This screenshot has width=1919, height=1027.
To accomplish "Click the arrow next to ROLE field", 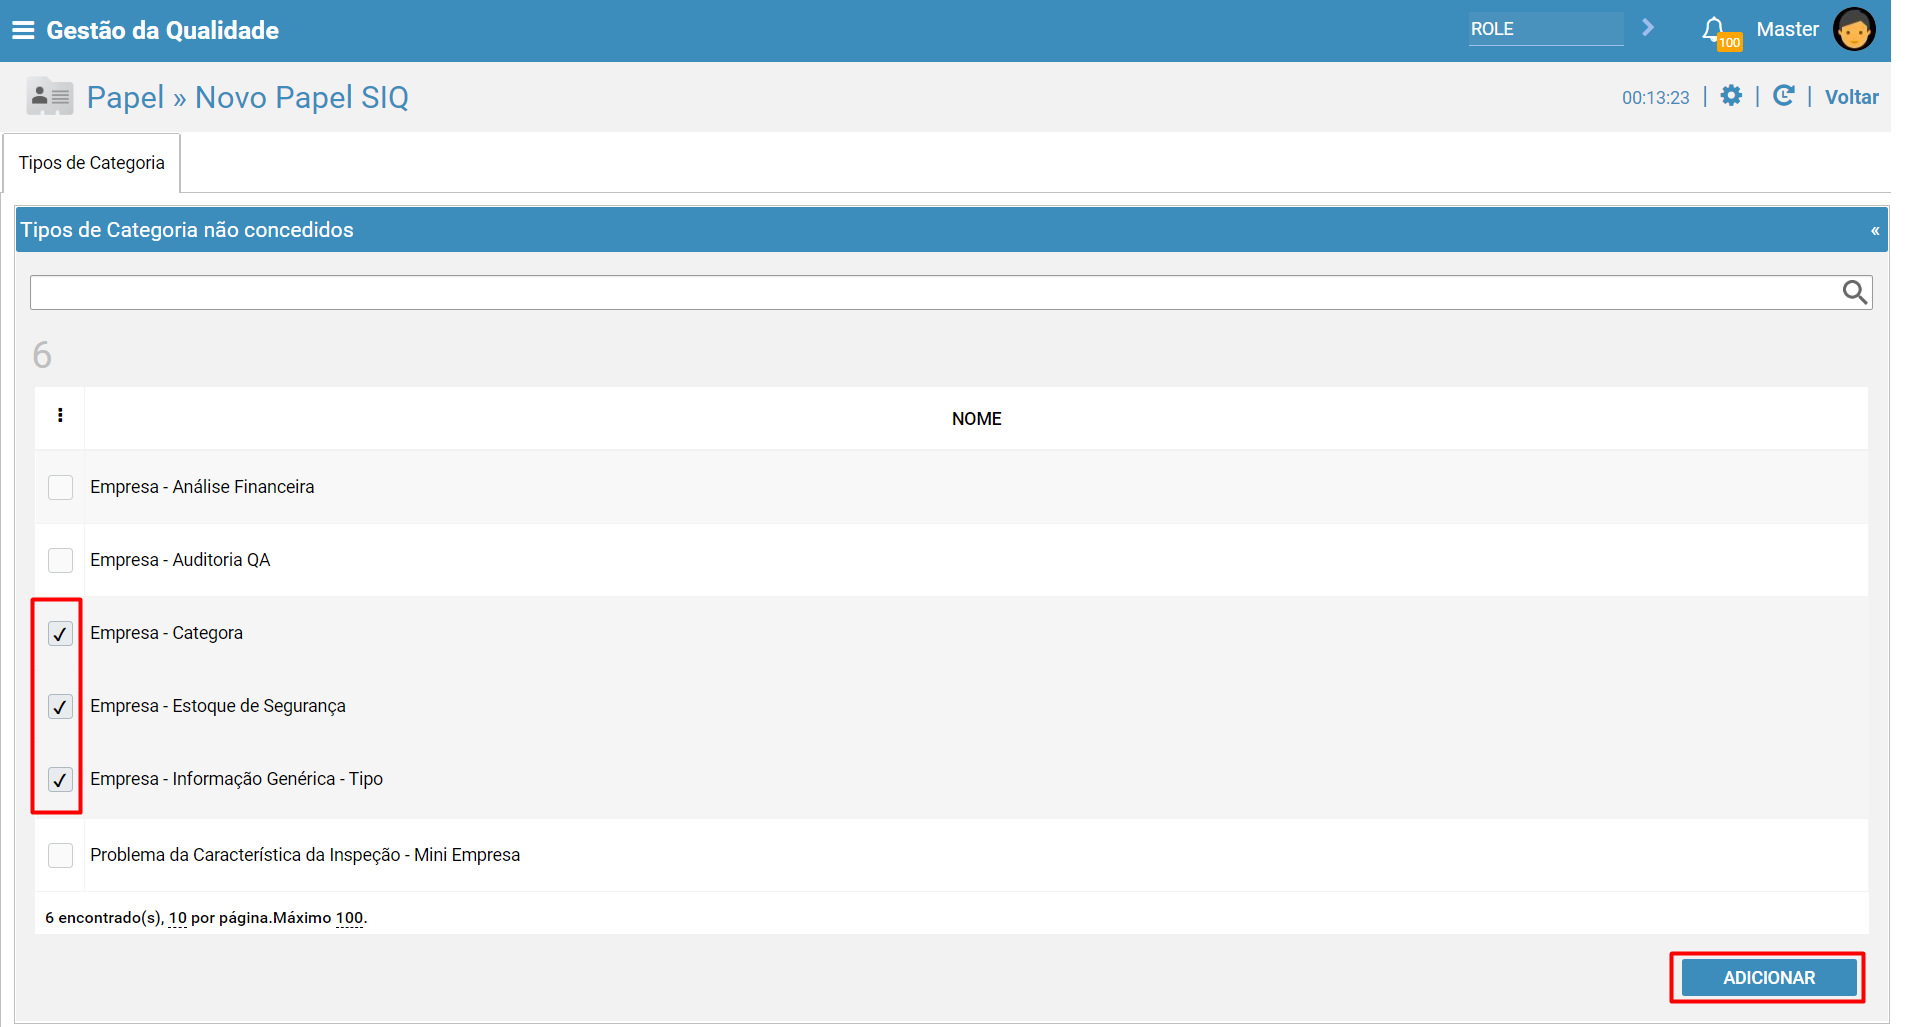I will (x=1648, y=28).
